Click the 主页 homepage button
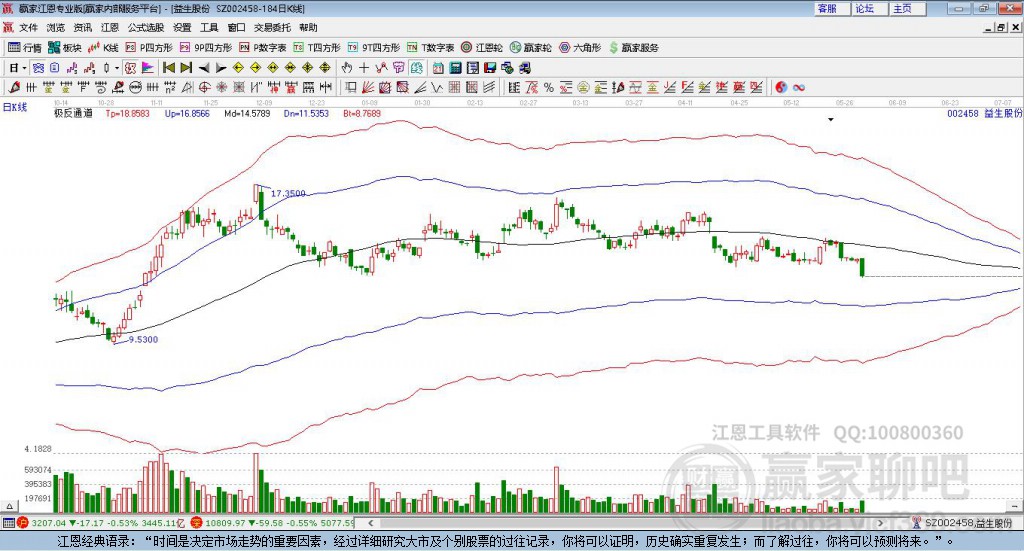1024x551 pixels. click(907, 8)
